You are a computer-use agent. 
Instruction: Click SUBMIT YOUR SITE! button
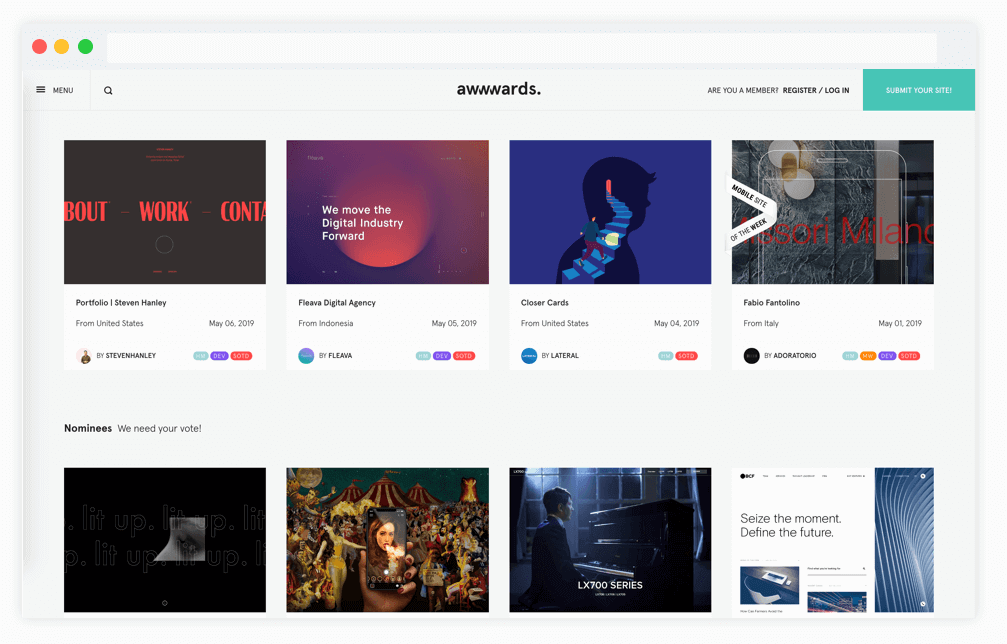pyautogui.click(x=918, y=90)
